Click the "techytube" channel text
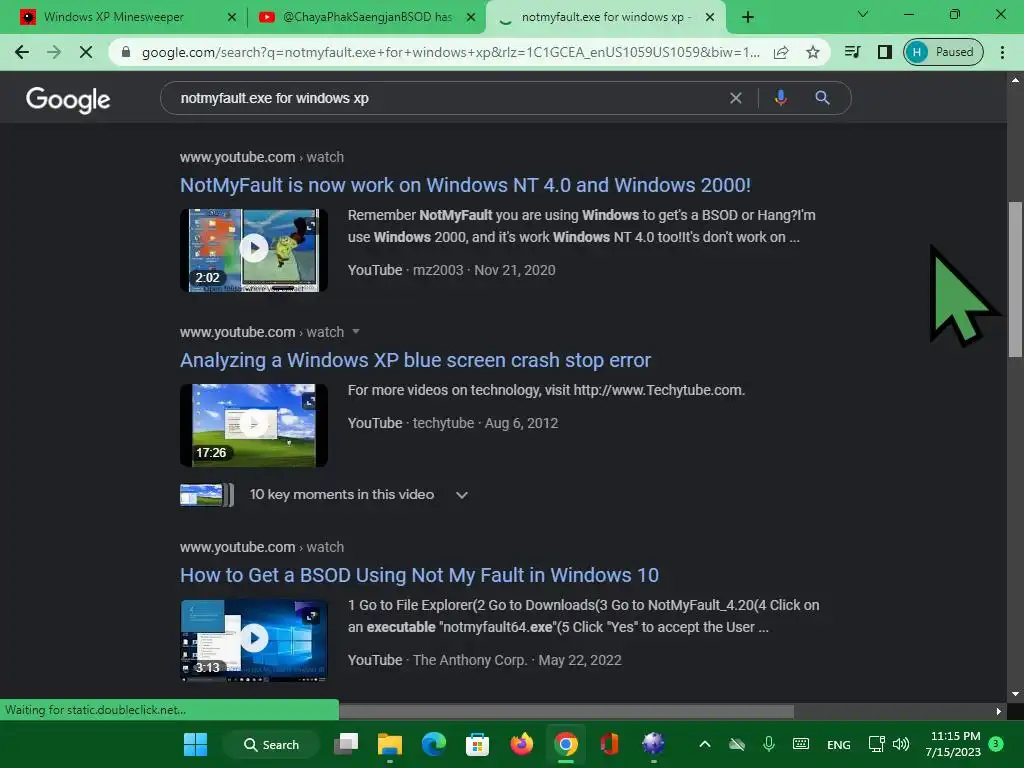 443,423
